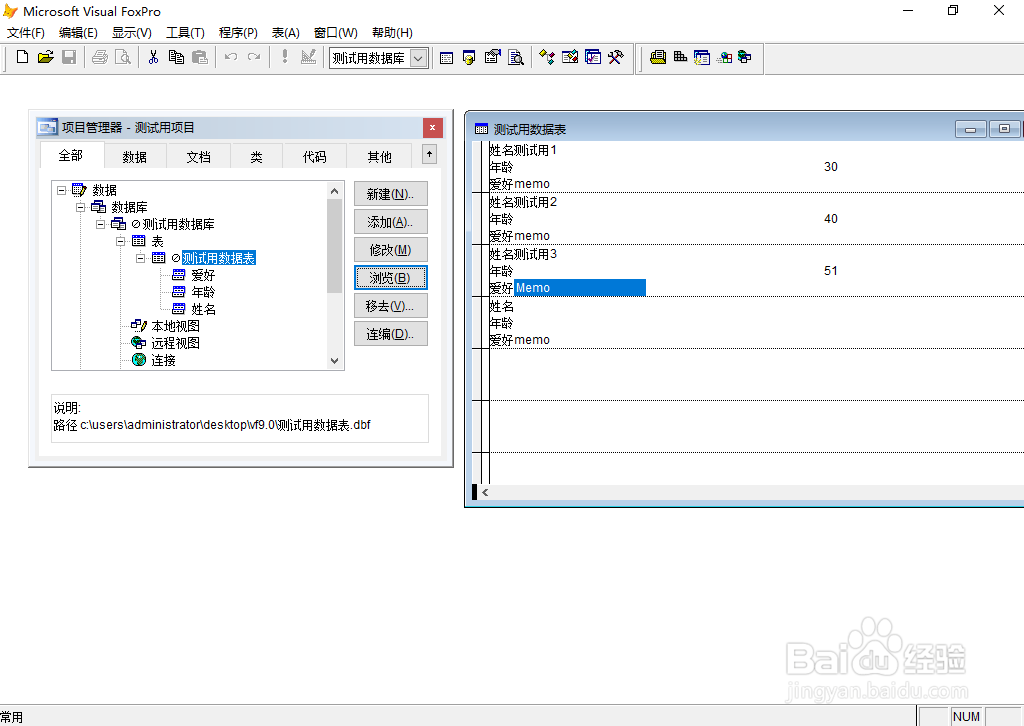Click the Print Preview icon
The image size is (1024, 726).
pos(123,57)
